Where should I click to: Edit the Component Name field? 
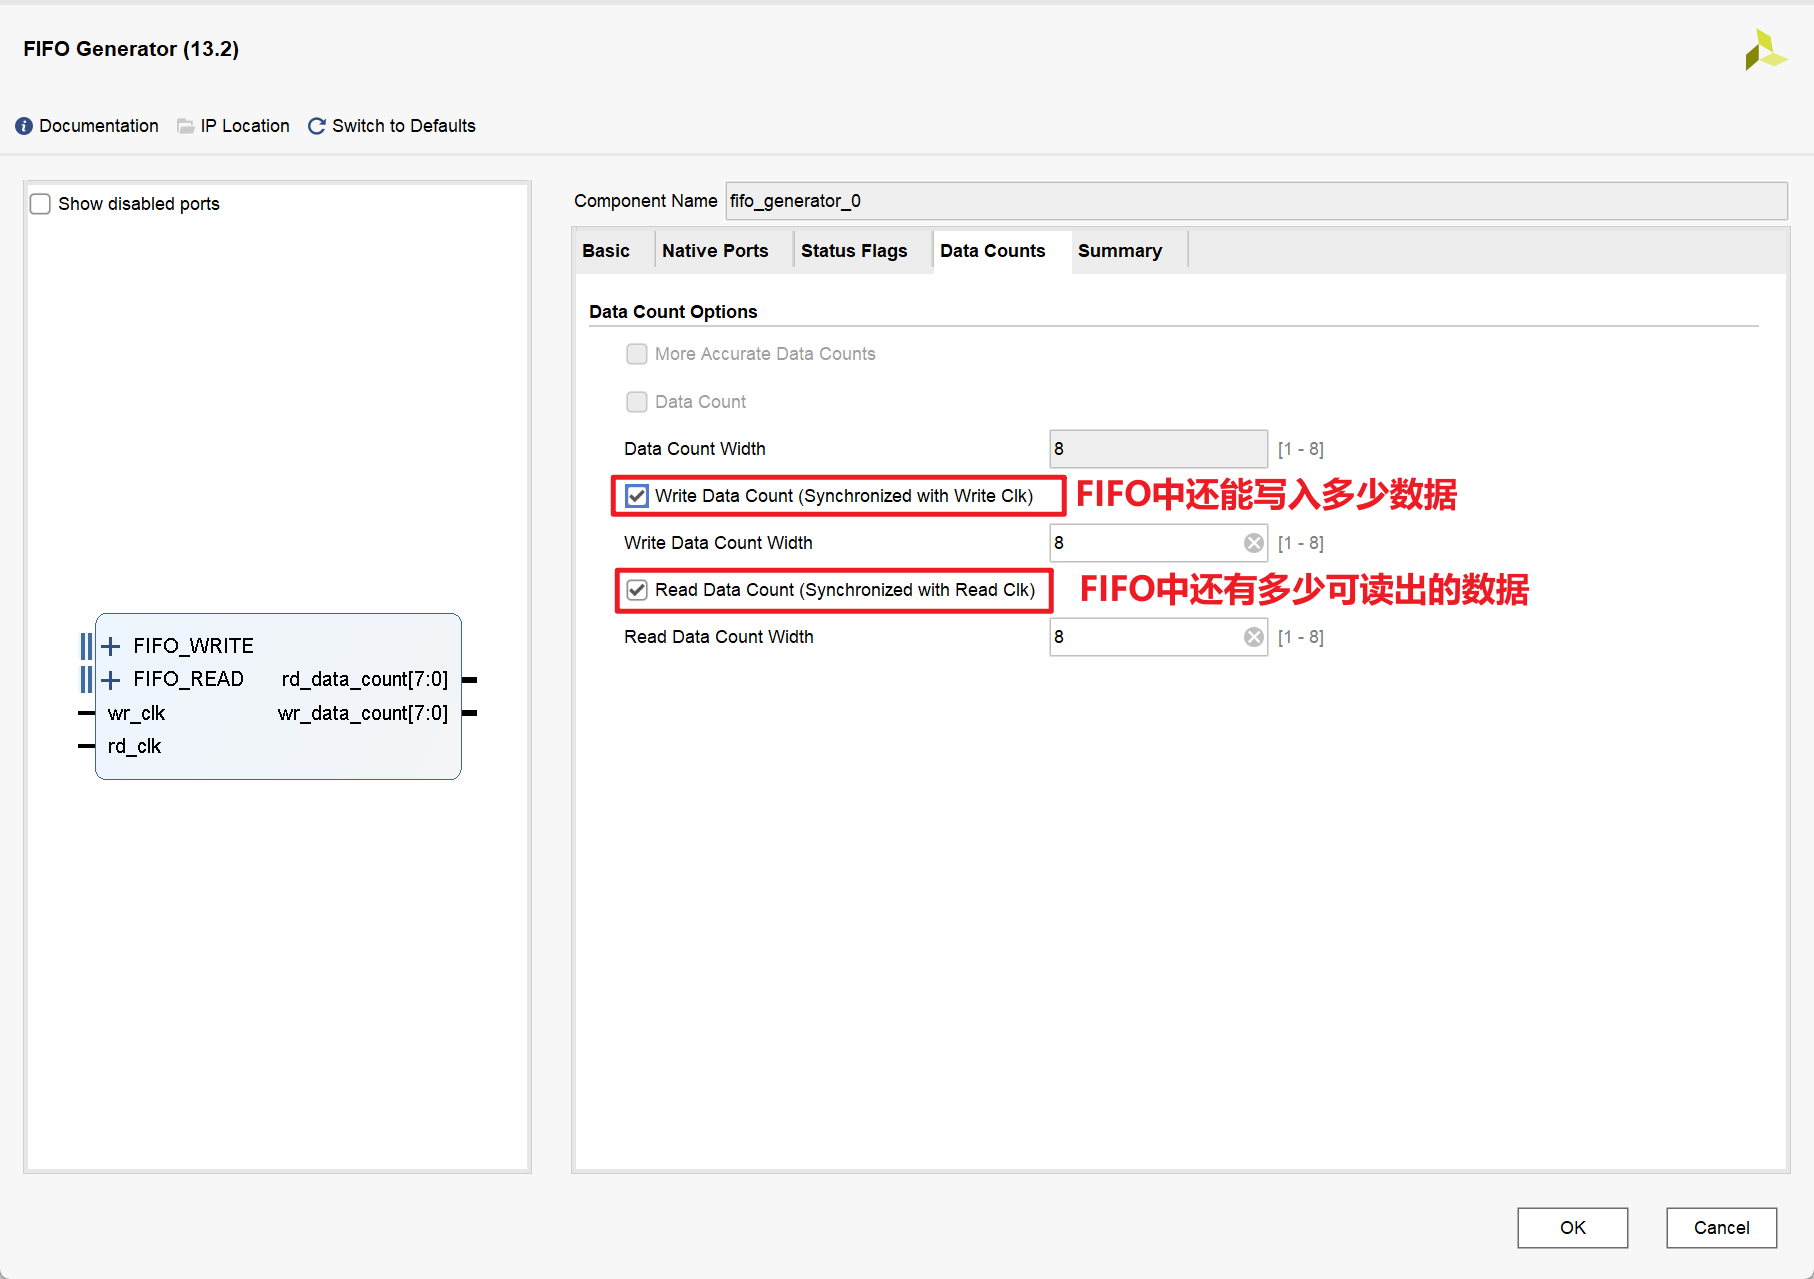(x=1256, y=201)
